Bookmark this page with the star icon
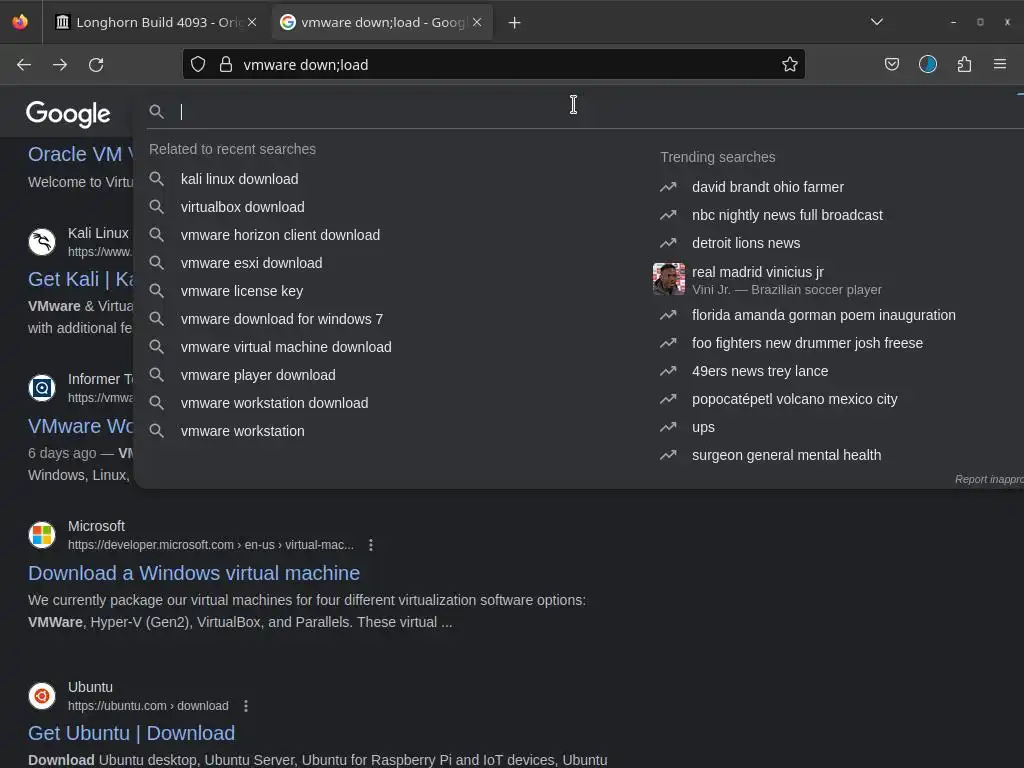 [x=790, y=64]
